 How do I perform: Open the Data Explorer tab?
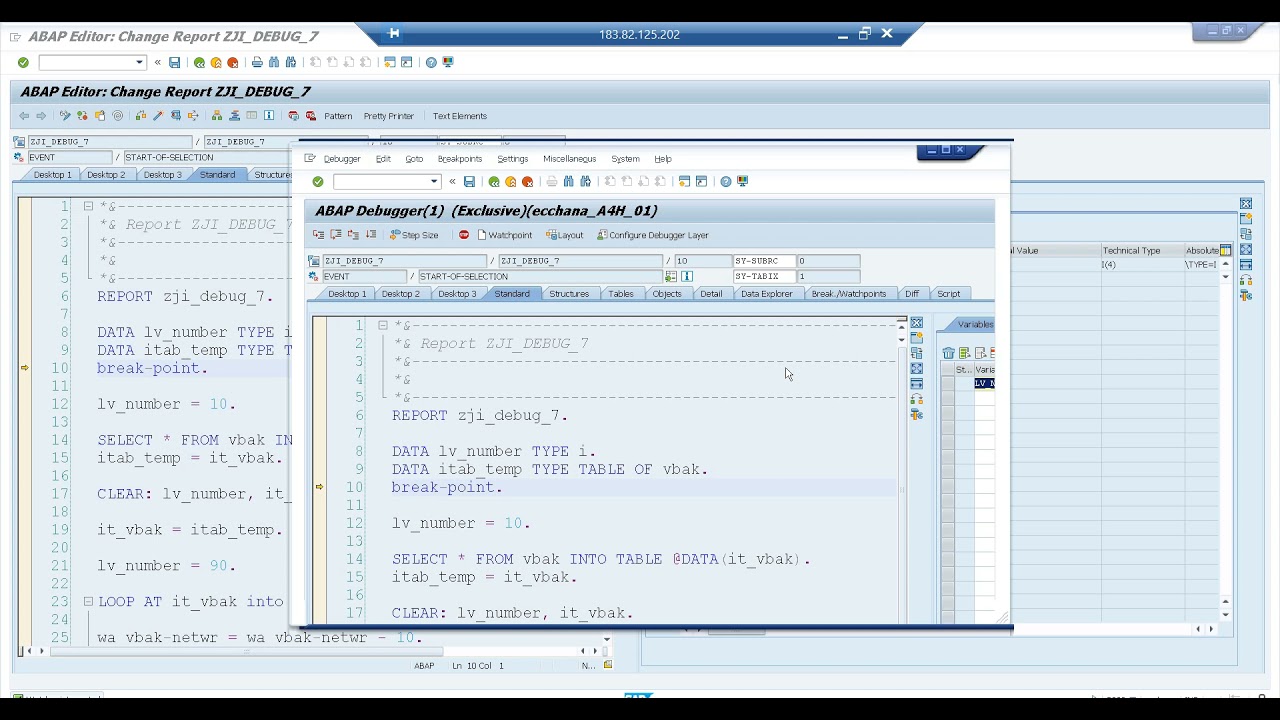click(766, 294)
